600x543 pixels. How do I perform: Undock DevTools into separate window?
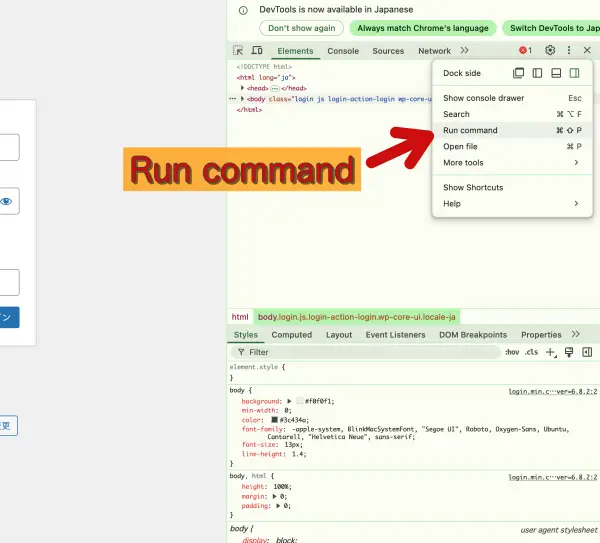point(518,73)
